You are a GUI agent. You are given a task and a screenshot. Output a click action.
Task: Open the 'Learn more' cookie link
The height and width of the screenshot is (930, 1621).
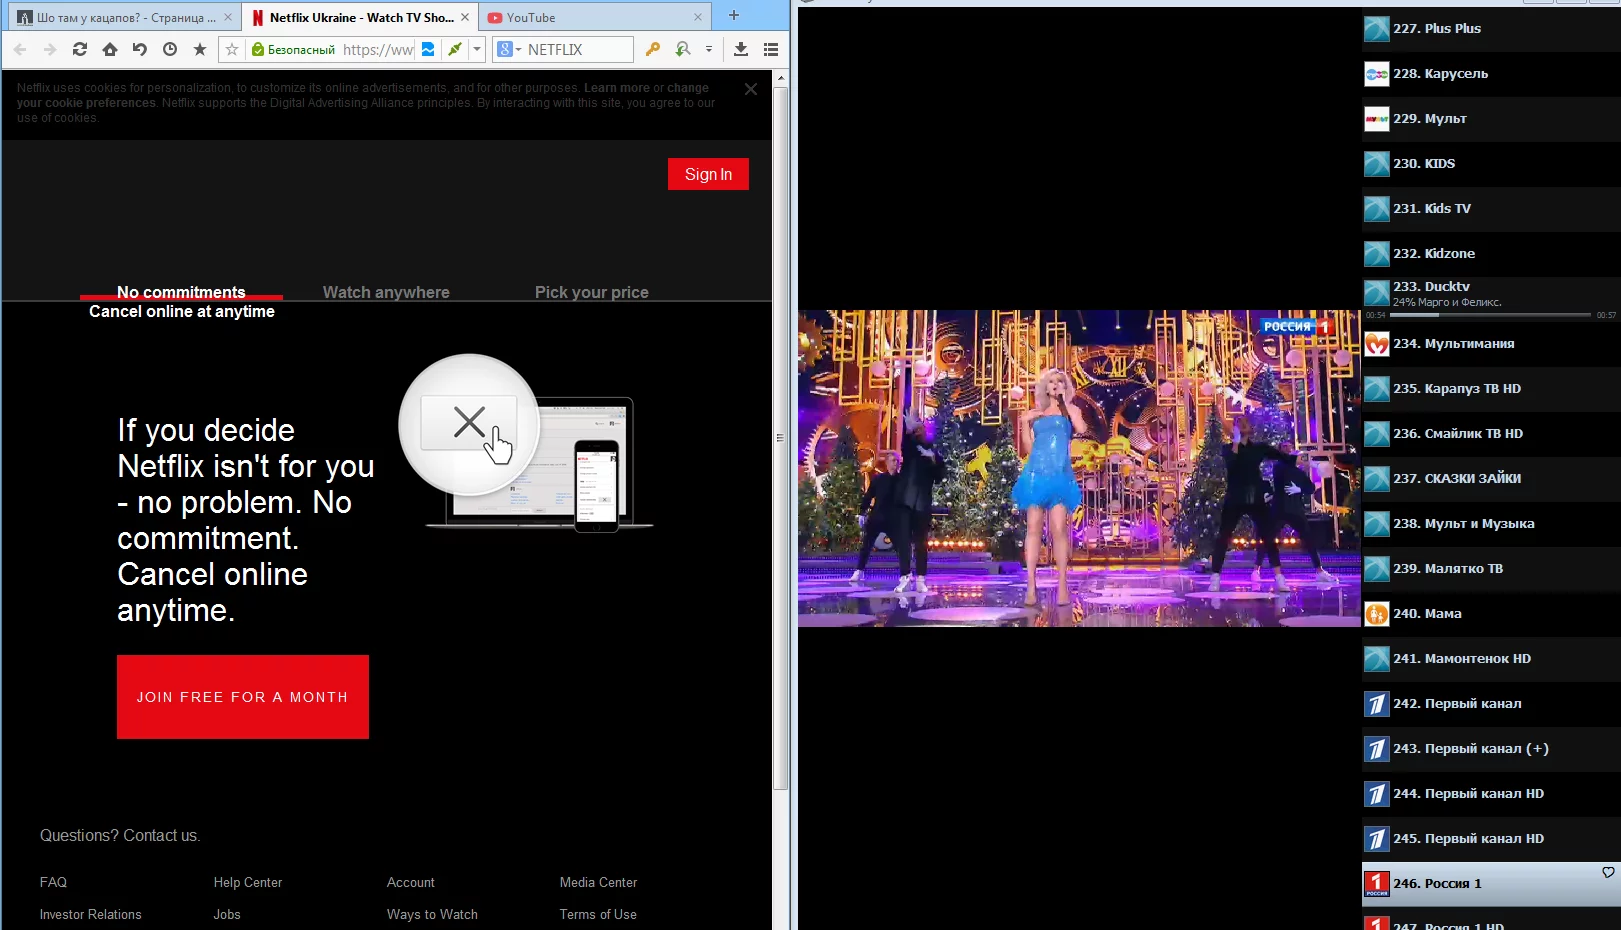(617, 88)
